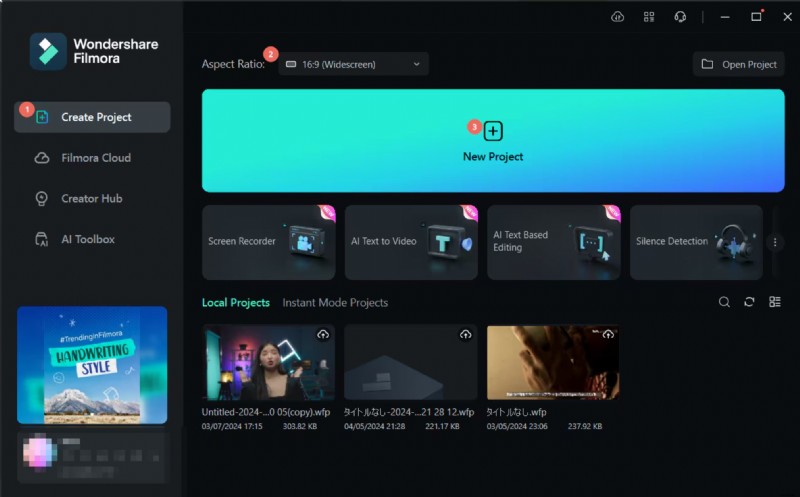This screenshot has width=800, height=497.
Task: Select the Local Projects tab
Action: pos(235,302)
